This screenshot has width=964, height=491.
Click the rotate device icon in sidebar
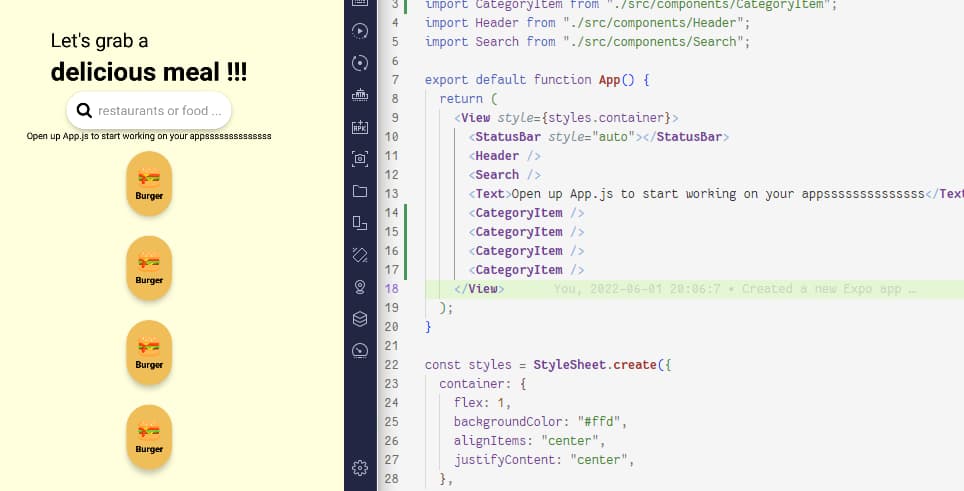pos(360,255)
